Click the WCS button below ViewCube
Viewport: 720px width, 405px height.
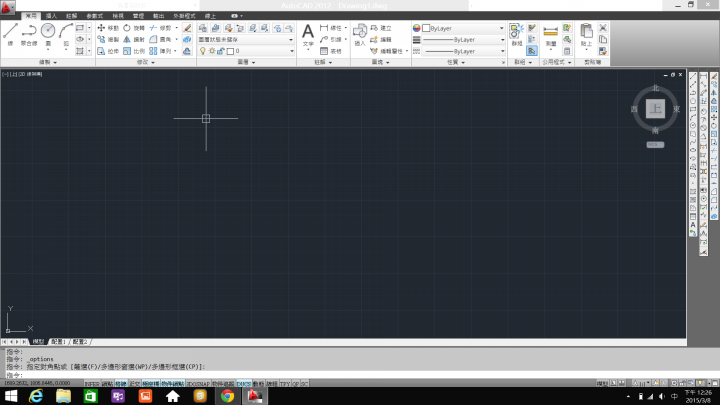pyautogui.click(x=655, y=145)
